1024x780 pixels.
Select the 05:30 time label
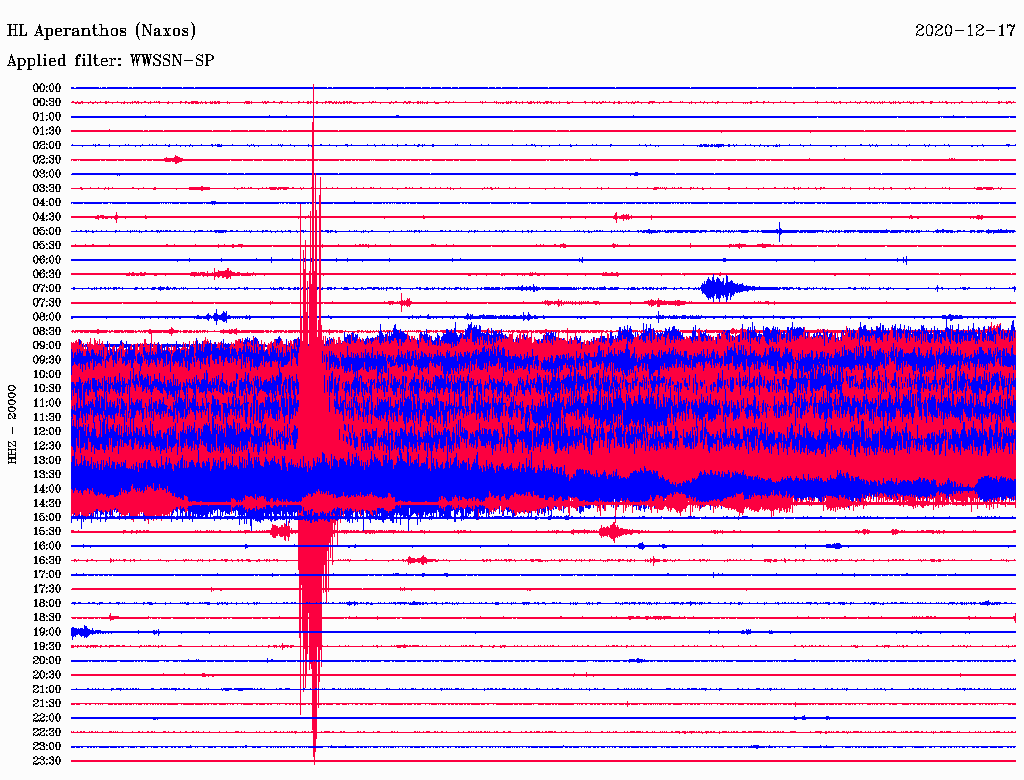pyautogui.click(x=47, y=246)
